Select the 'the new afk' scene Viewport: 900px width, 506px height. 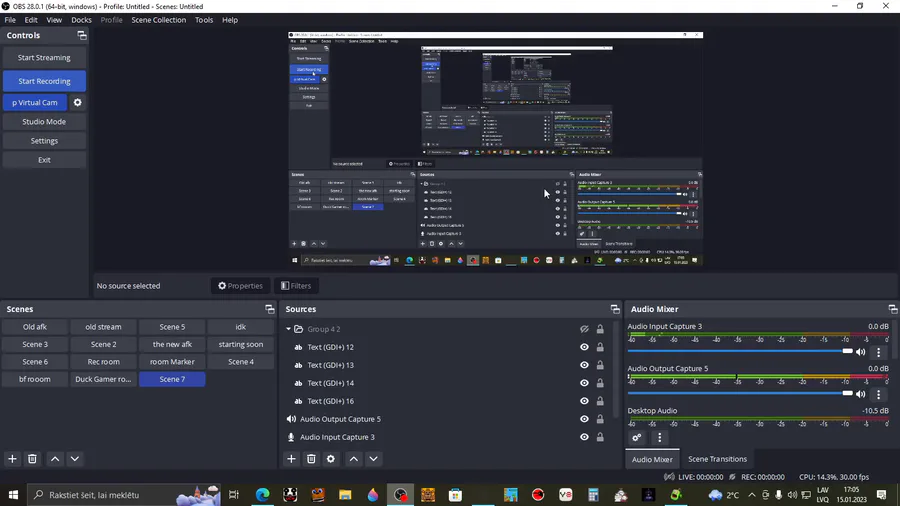click(172, 344)
